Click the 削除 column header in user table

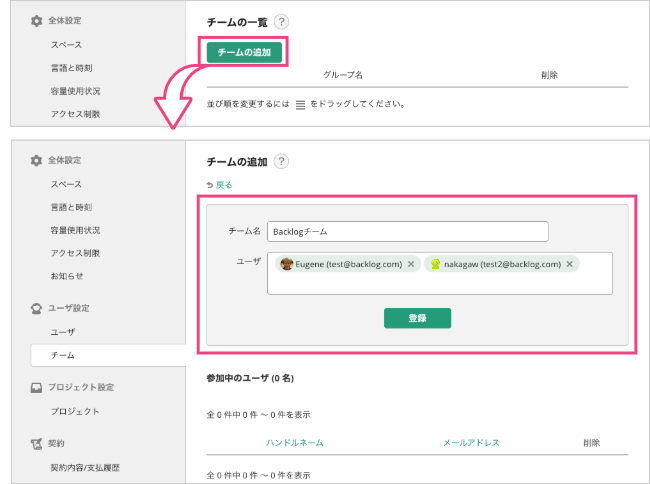point(592,443)
